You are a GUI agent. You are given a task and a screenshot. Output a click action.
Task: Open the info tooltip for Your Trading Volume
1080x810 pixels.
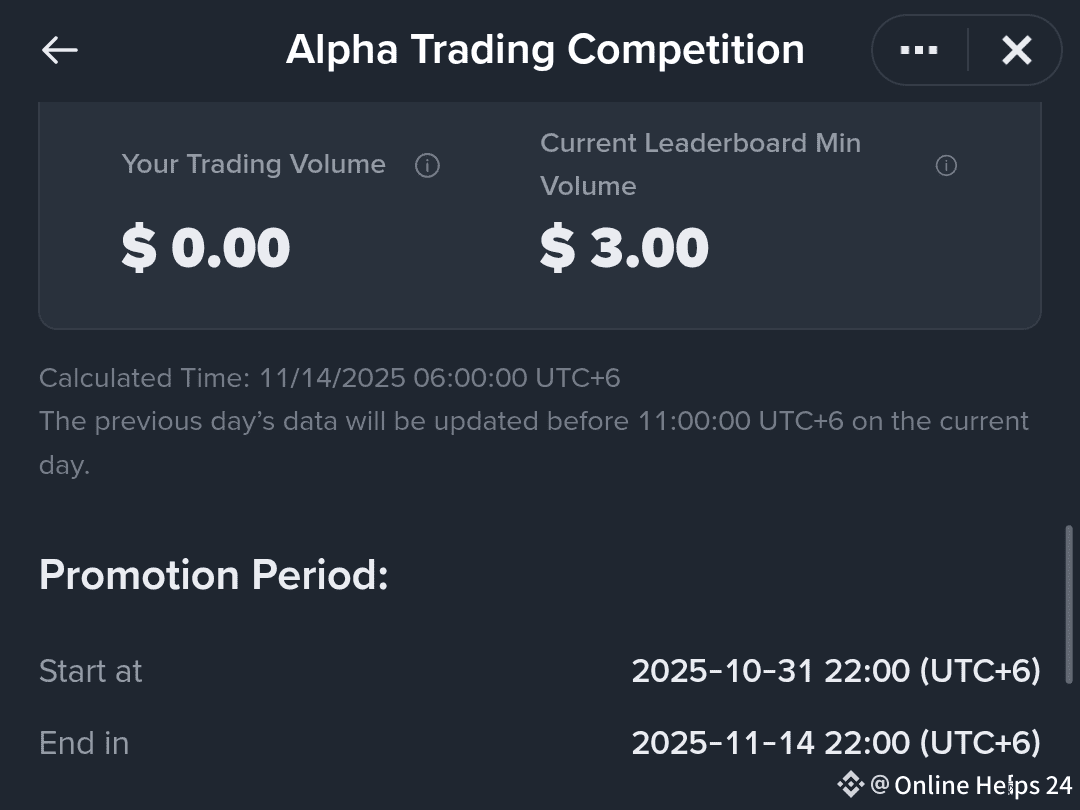427,165
